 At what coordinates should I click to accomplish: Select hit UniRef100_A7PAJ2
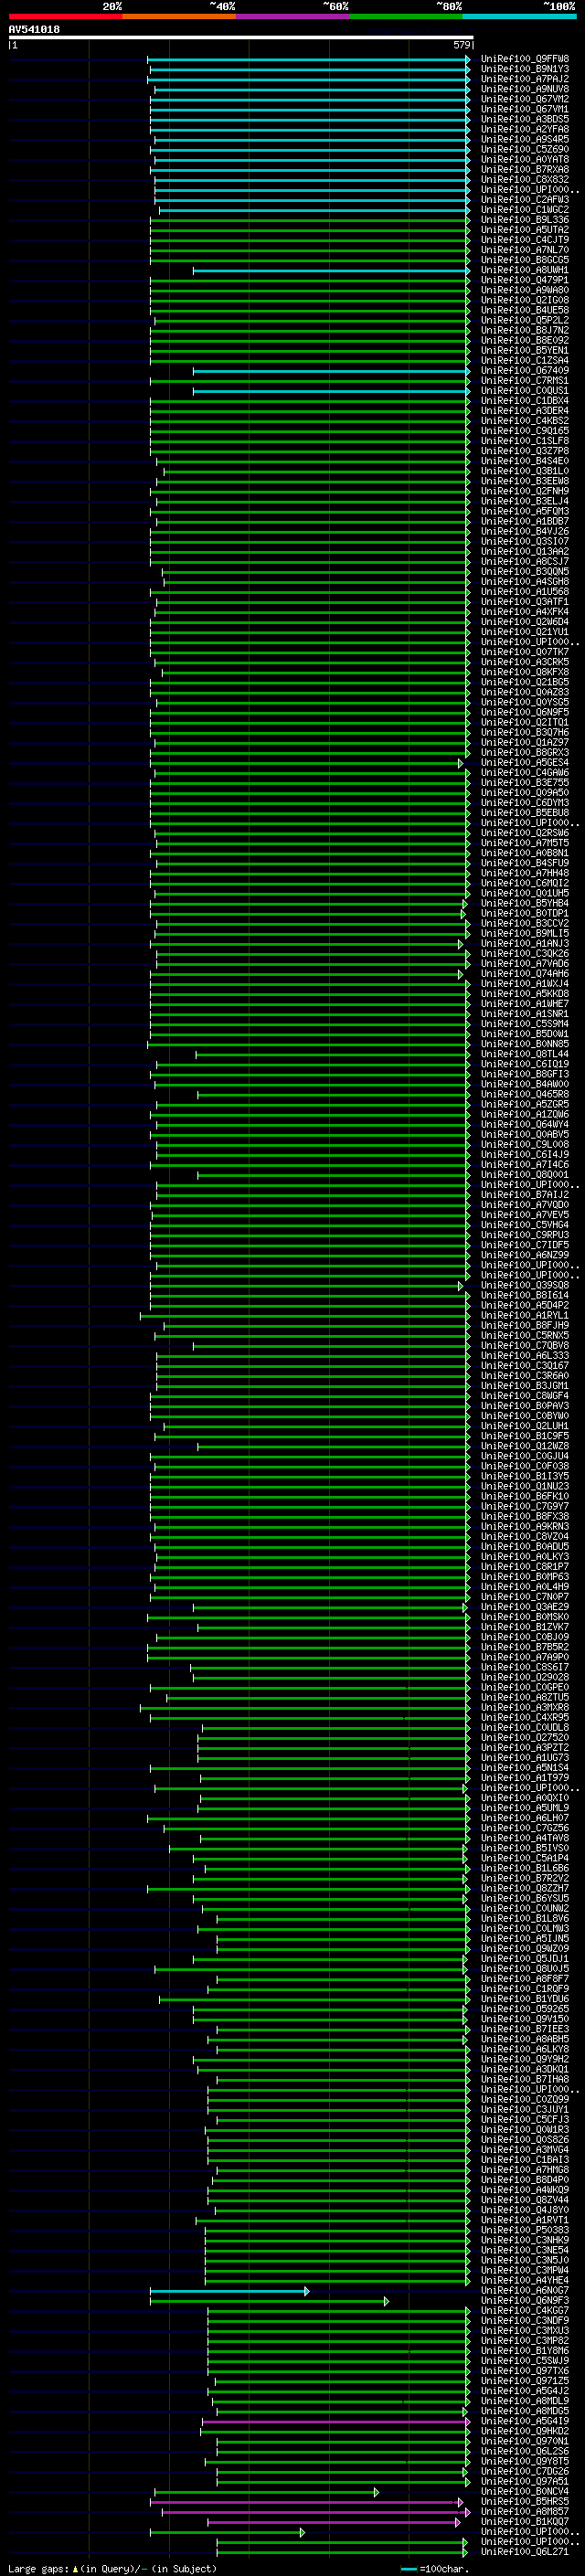[x=525, y=79]
